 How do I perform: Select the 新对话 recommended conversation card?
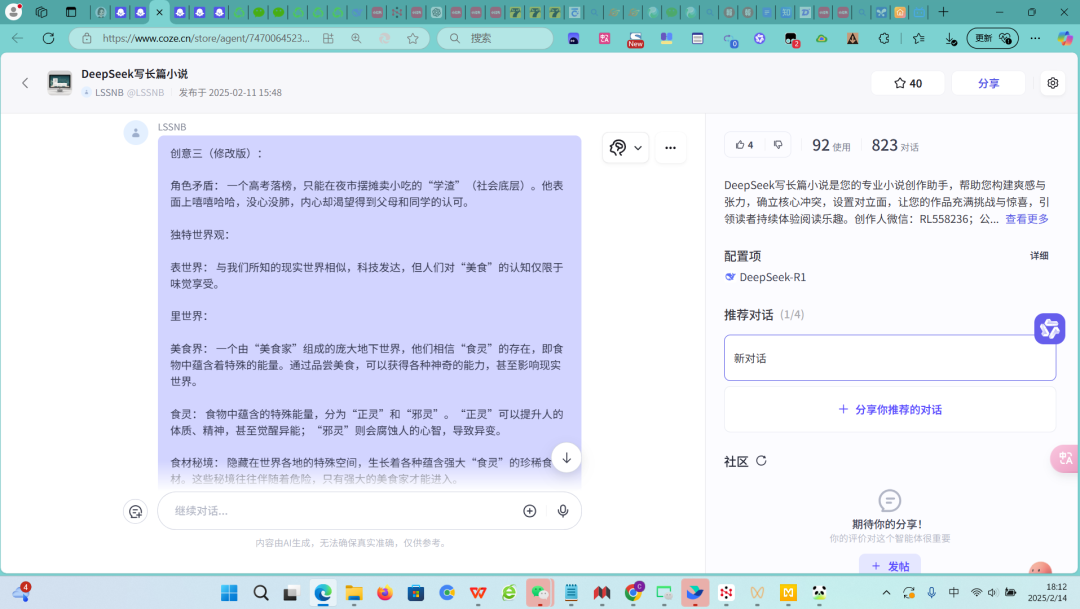[x=890, y=358]
